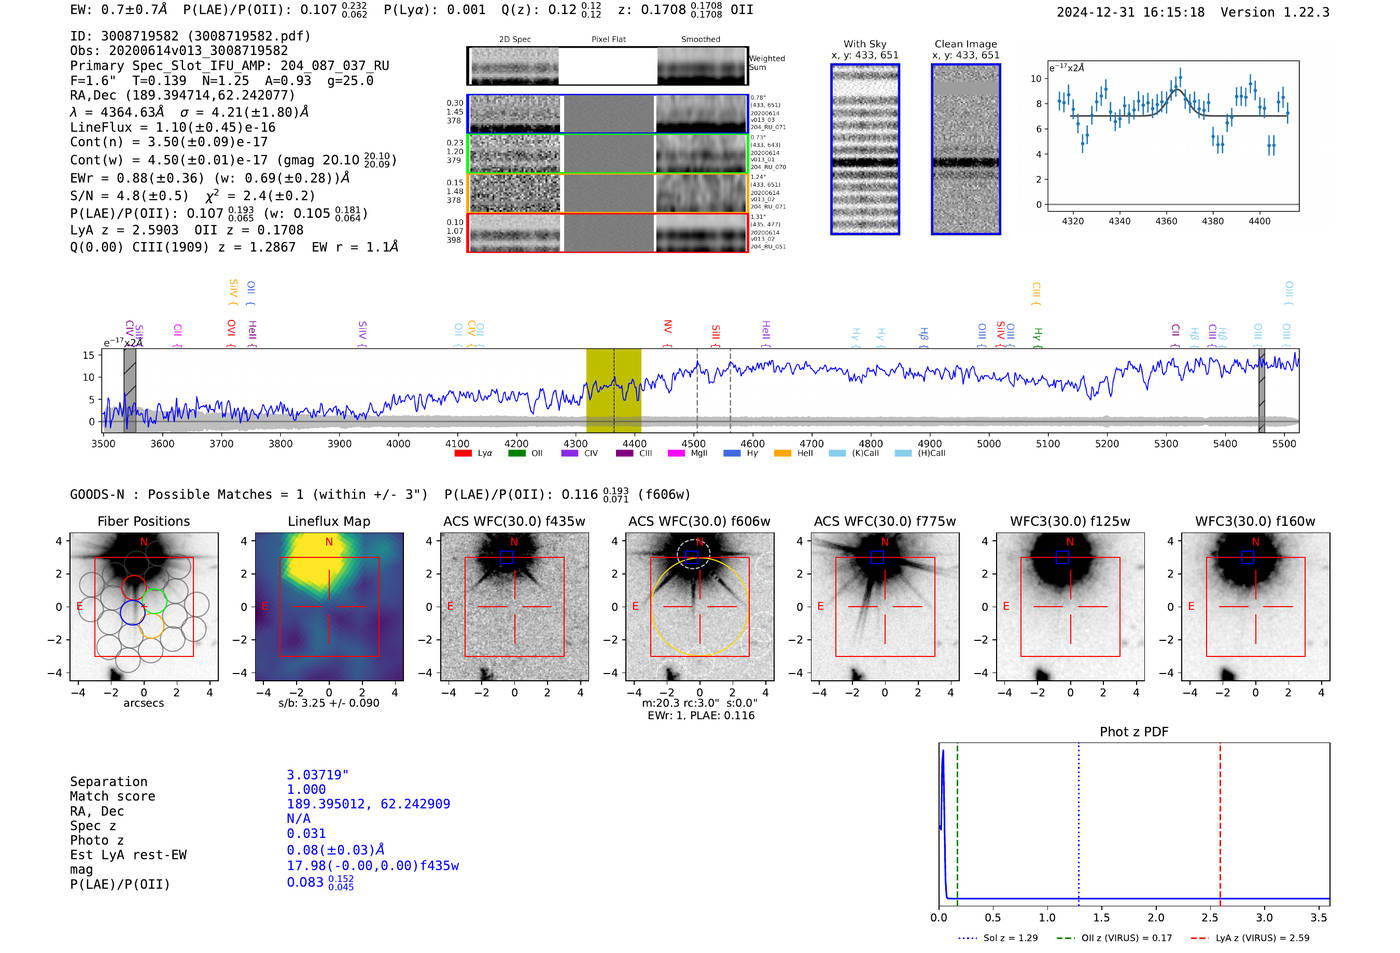1400x953 pixels.
Task: Click the LyA z = 2.5903 text line
Action: click(187, 230)
